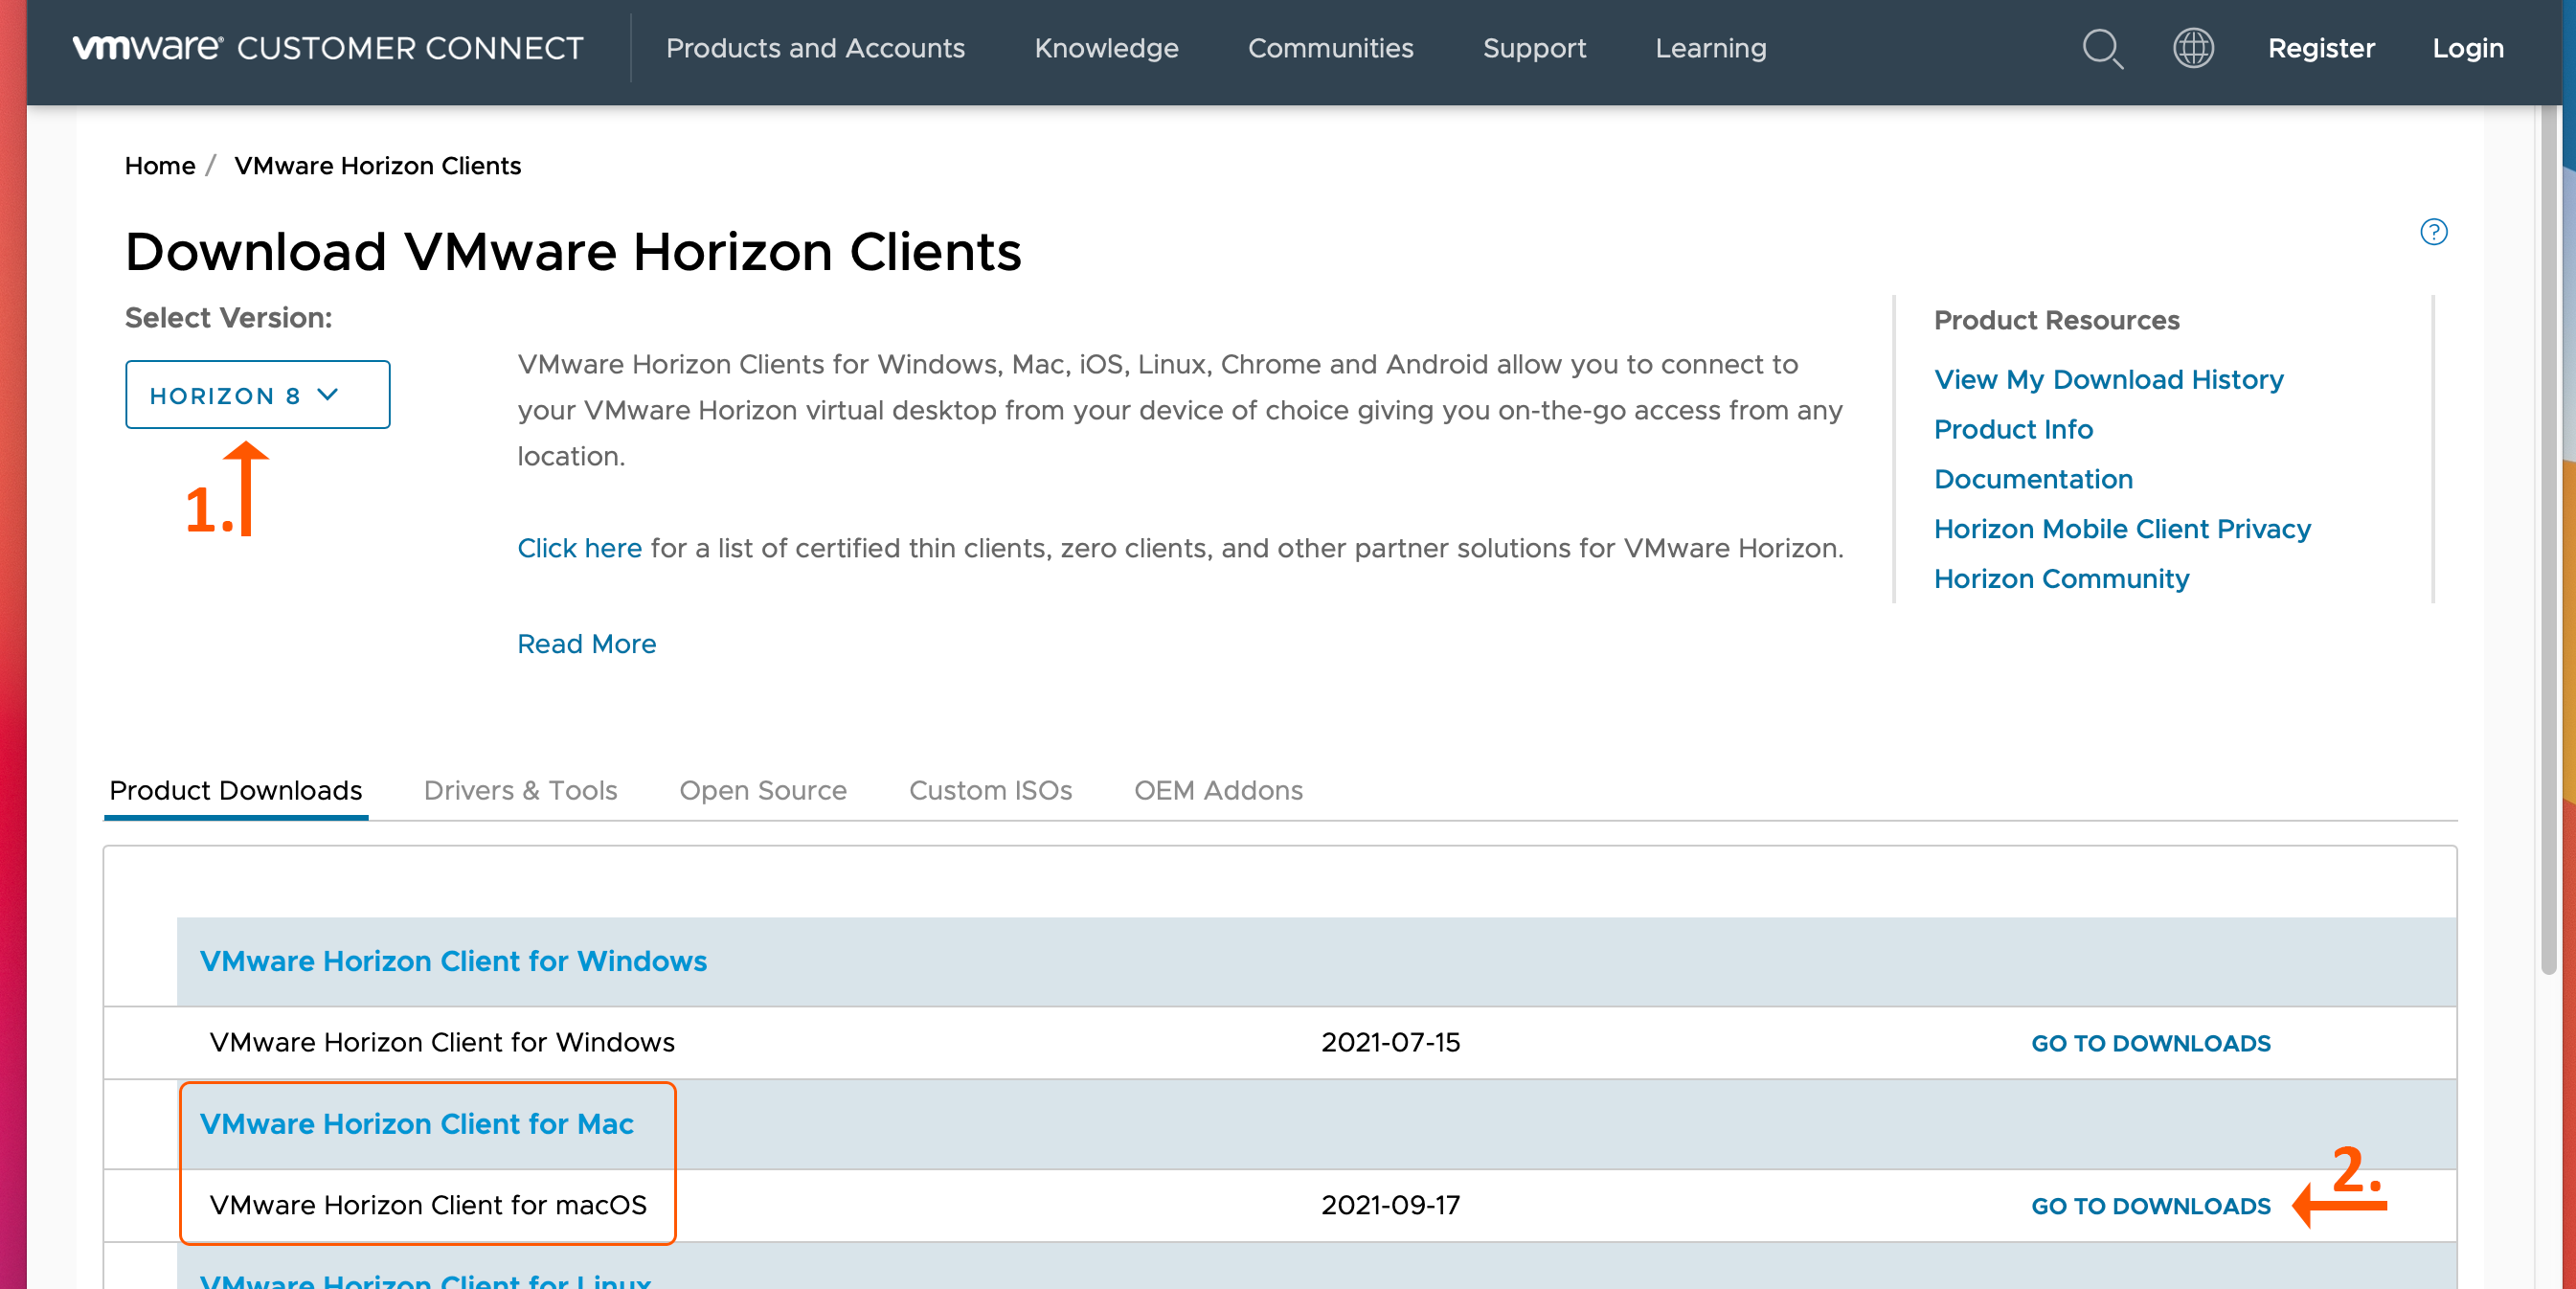Click the Login link
The height and width of the screenshot is (1289, 2576).
2468,48
